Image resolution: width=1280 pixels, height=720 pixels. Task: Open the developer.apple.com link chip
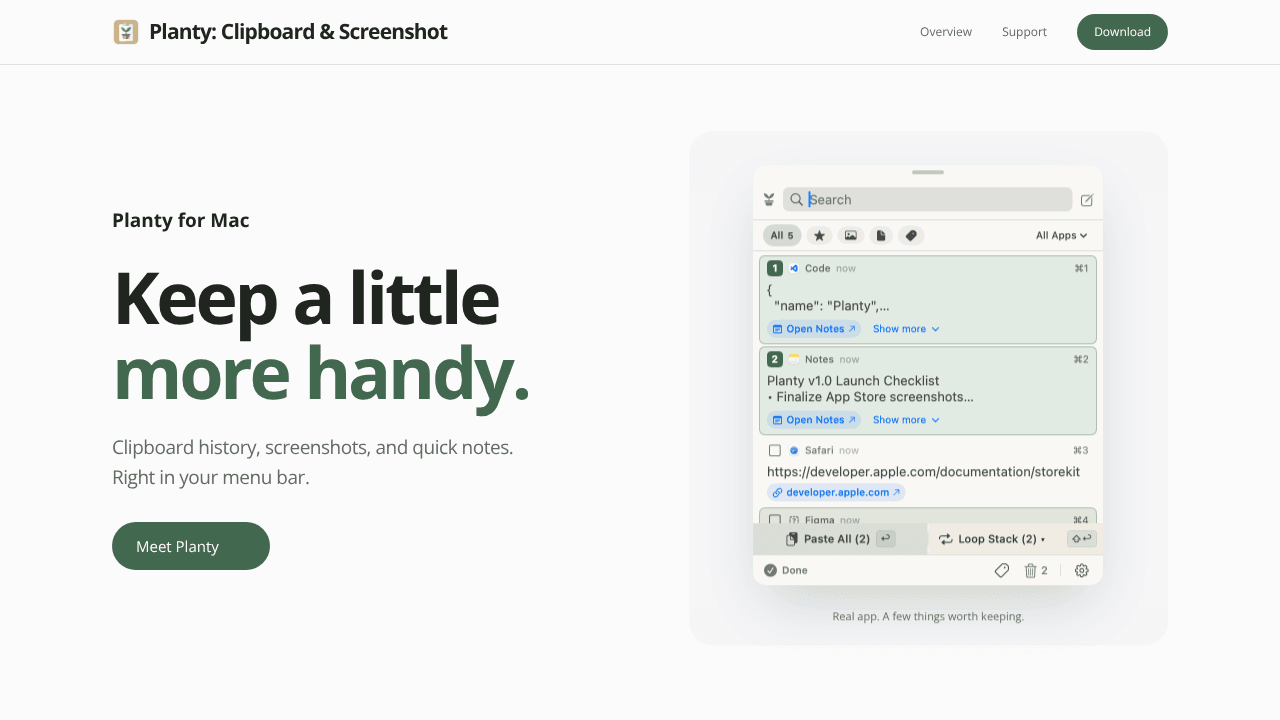(x=836, y=492)
